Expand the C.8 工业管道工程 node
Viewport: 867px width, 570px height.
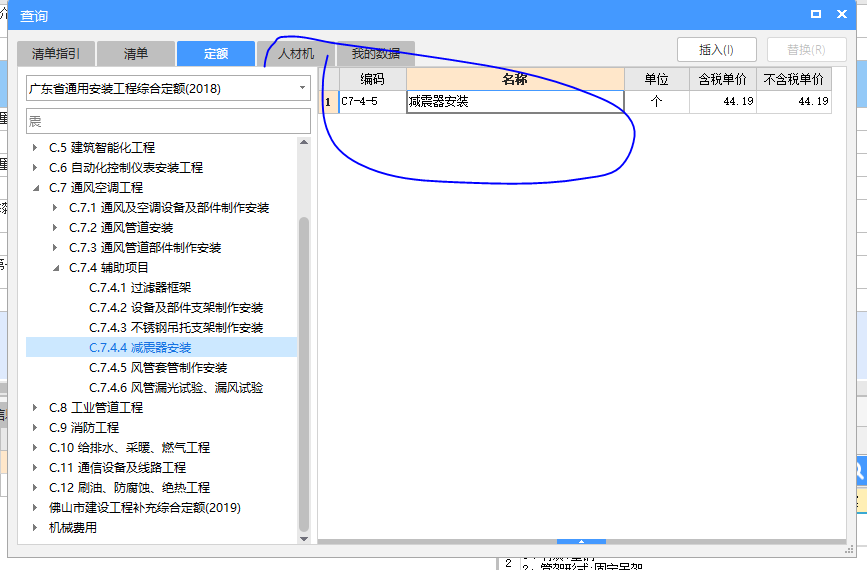coord(35,408)
